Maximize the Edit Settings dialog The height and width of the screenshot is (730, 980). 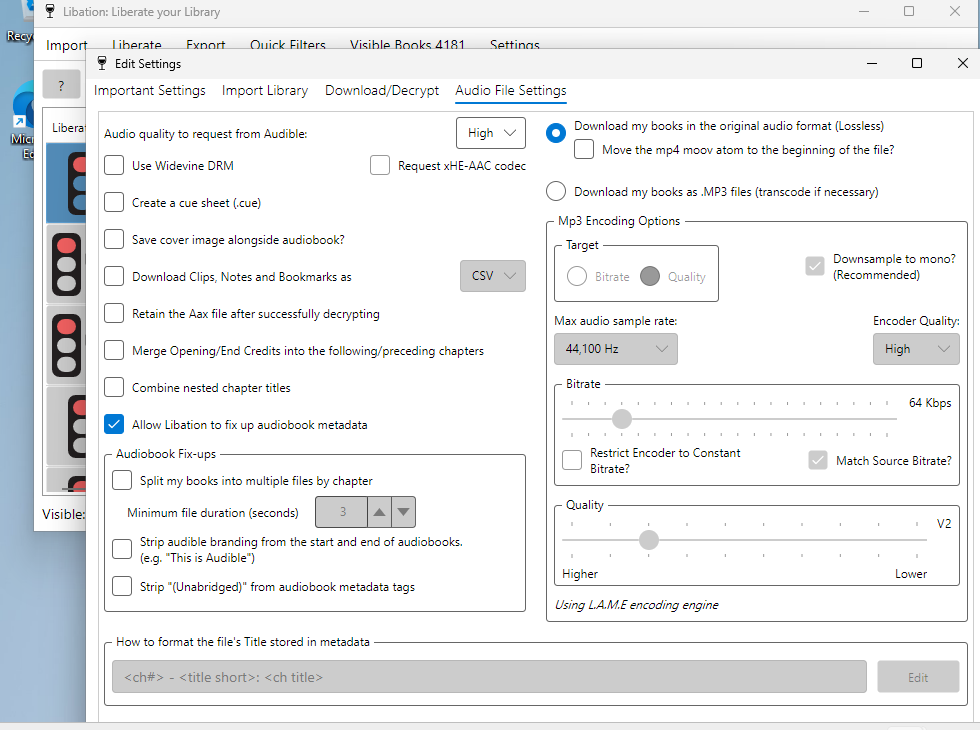click(x=917, y=63)
